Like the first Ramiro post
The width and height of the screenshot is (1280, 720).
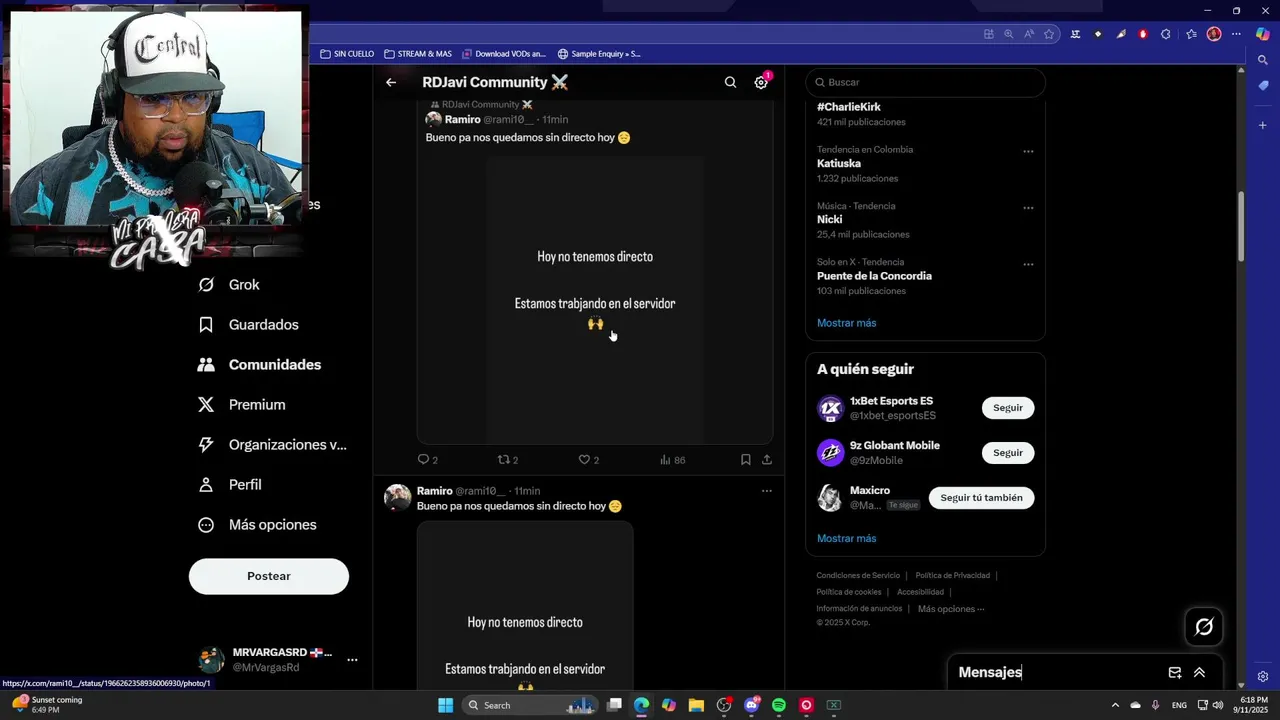click(589, 459)
